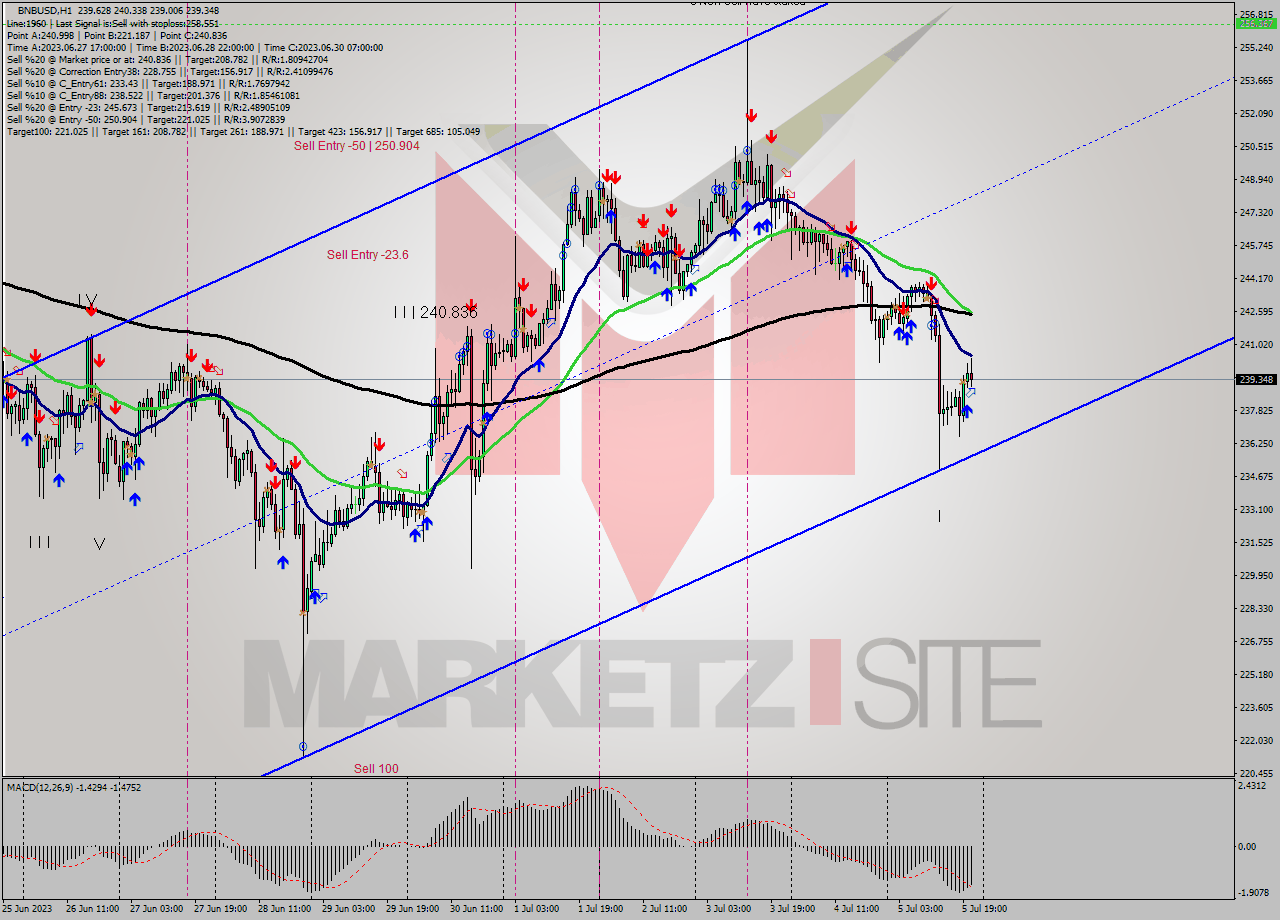The image size is (1280, 920).
Task: Select the '4 Jul 11:00' time axis label
Action: [x=858, y=909]
